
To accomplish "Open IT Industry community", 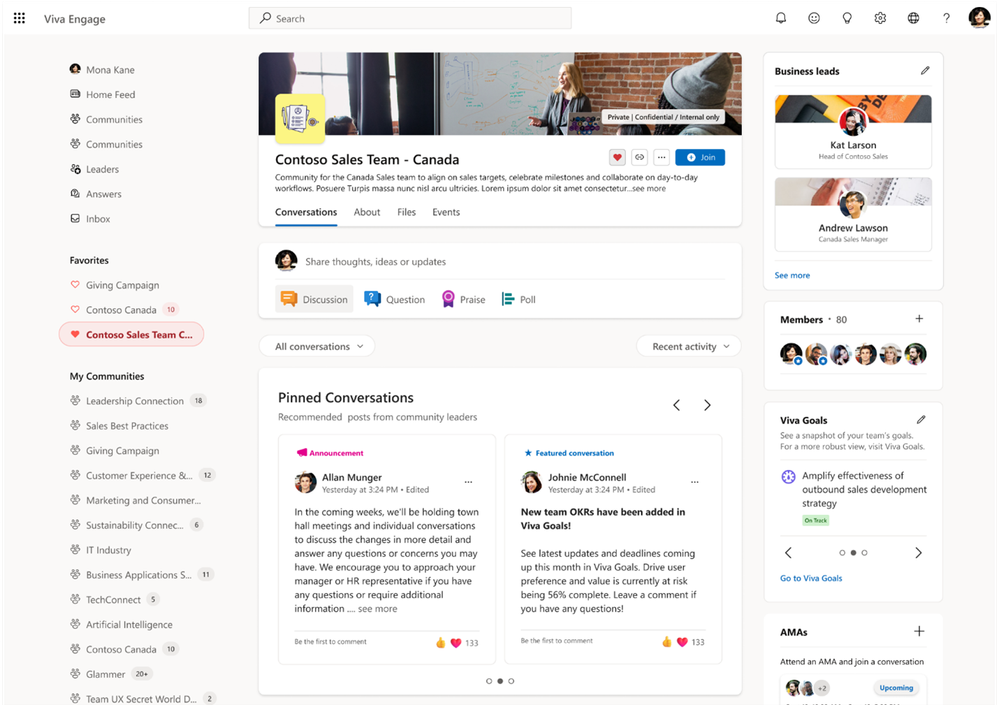I will pyautogui.click(x=101, y=550).
